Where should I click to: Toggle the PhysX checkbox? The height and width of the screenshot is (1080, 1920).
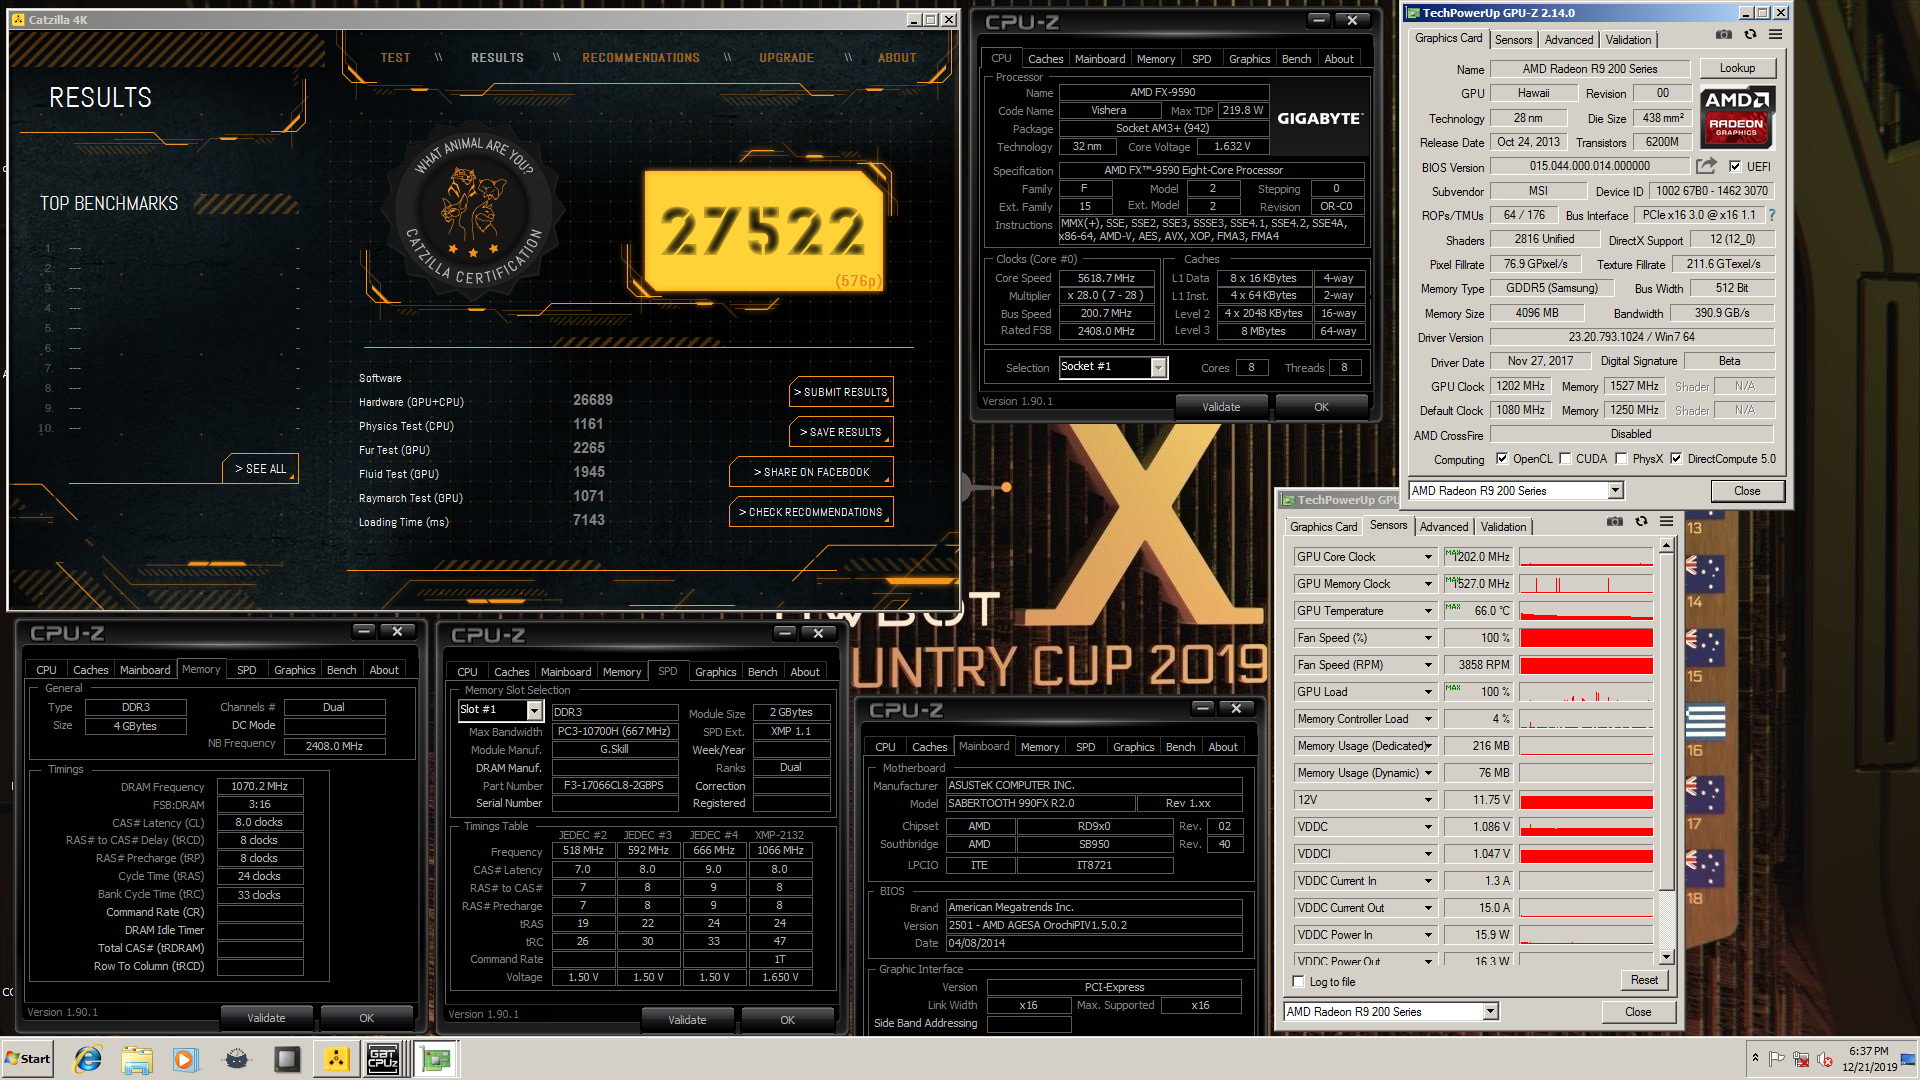click(x=1622, y=459)
